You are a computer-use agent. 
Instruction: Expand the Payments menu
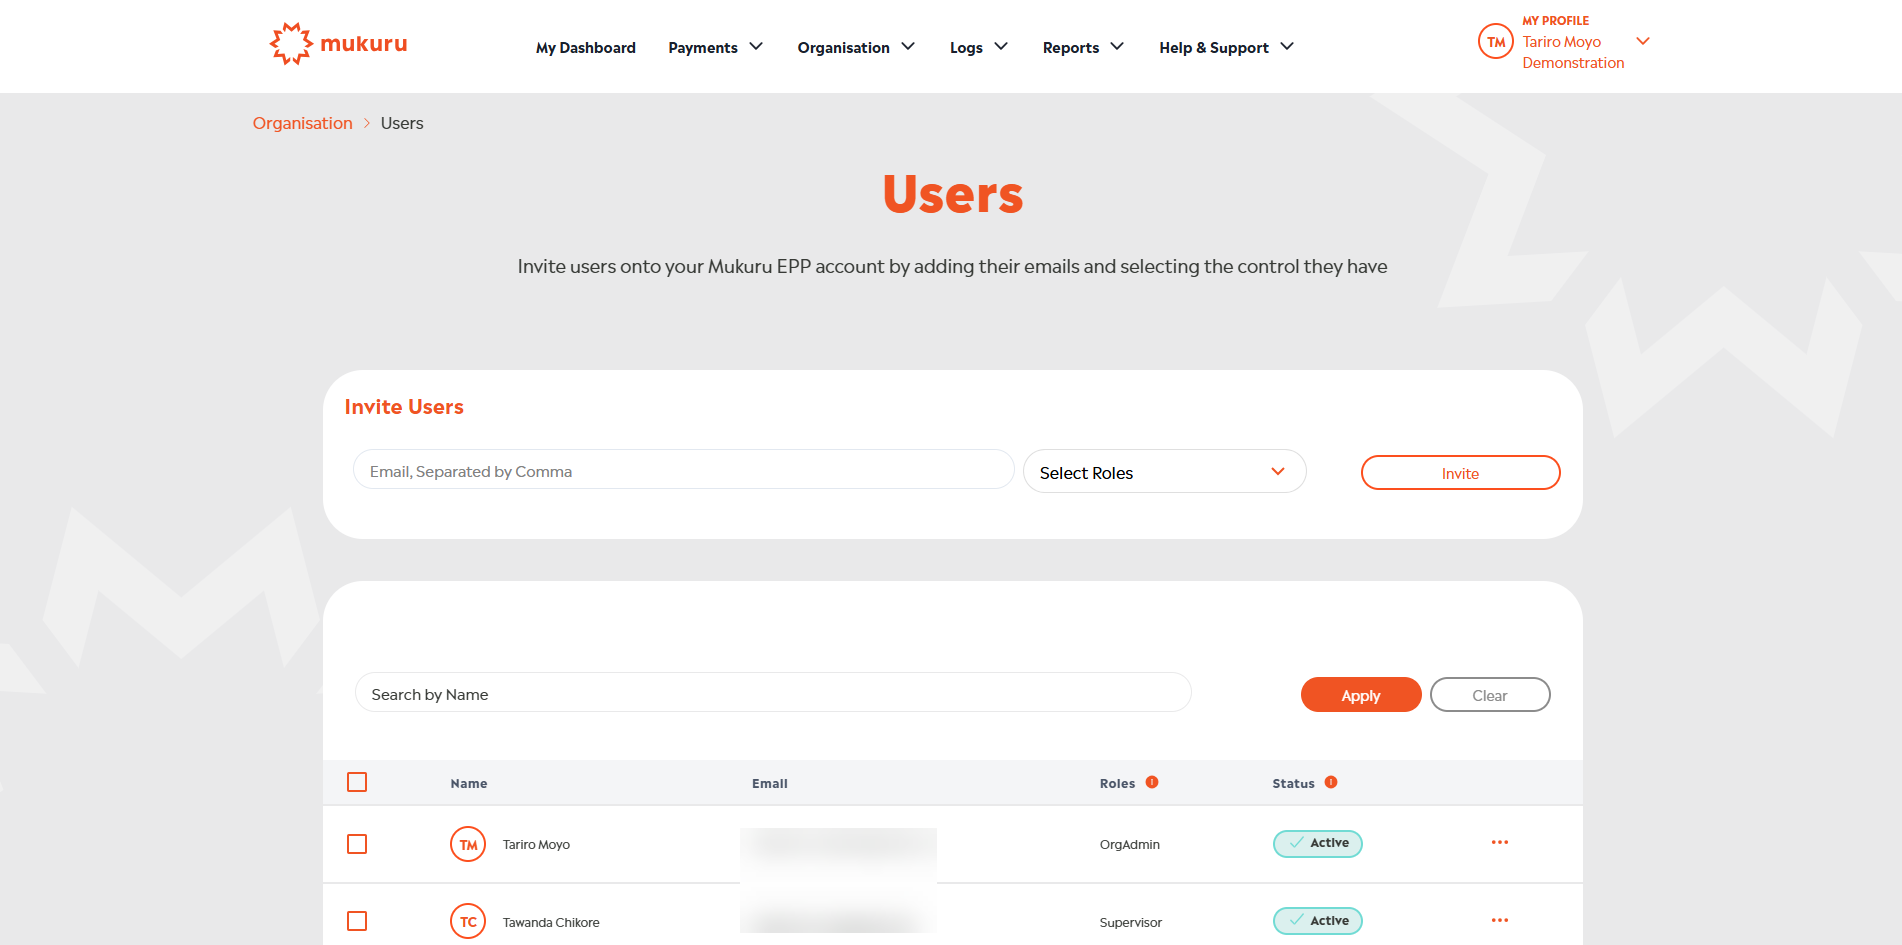pos(715,47)
